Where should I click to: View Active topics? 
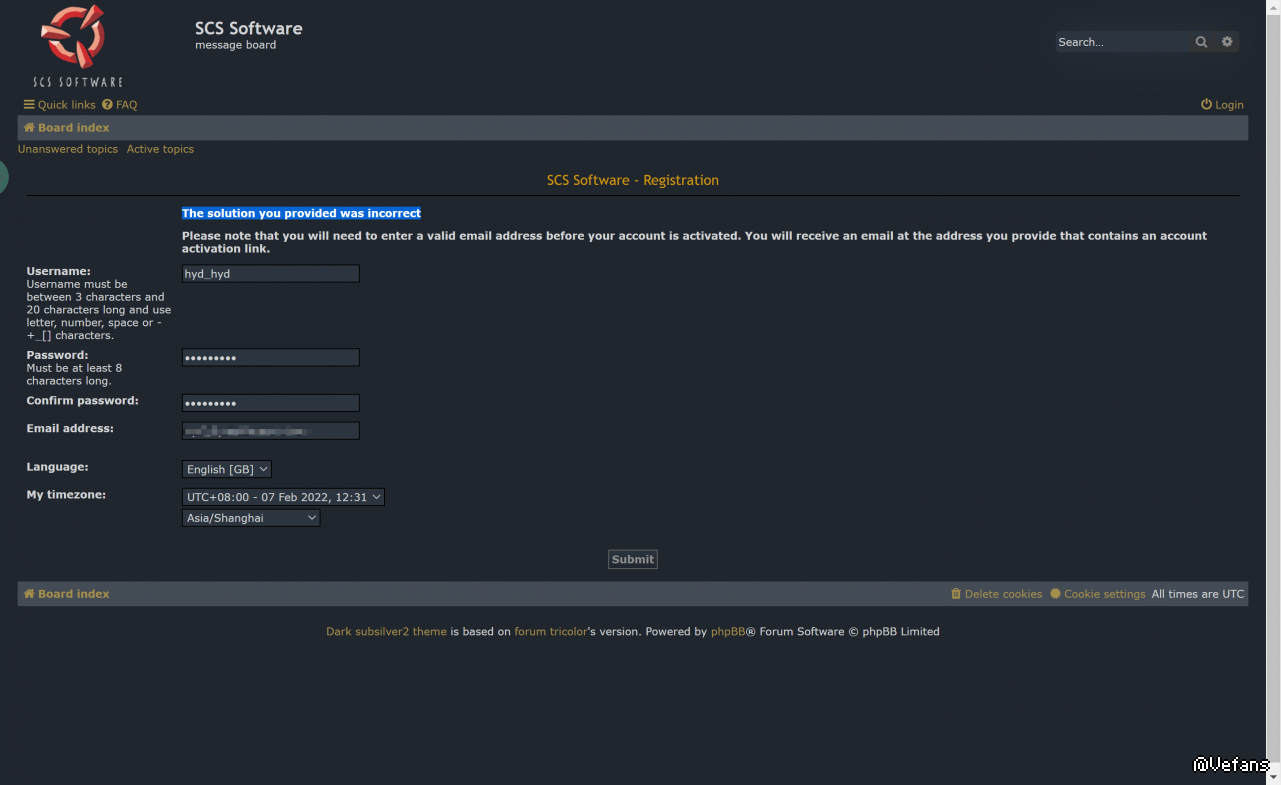pos(160,149)
